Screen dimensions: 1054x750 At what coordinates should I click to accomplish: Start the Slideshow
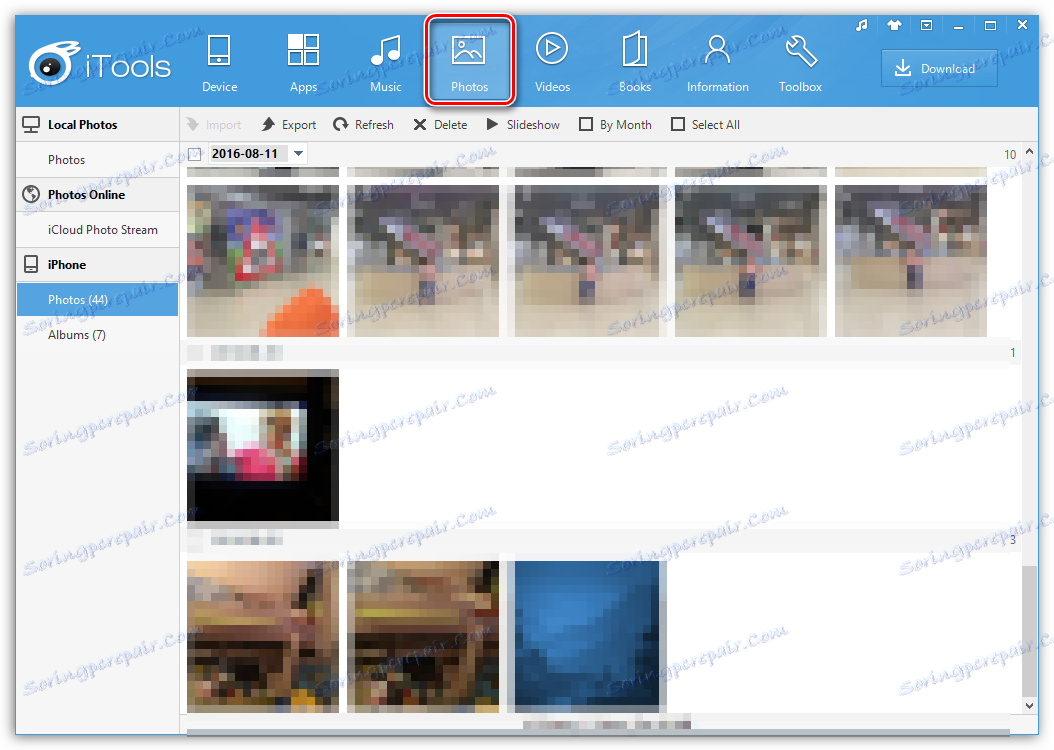pyautogui.click(x=523, y=125)
